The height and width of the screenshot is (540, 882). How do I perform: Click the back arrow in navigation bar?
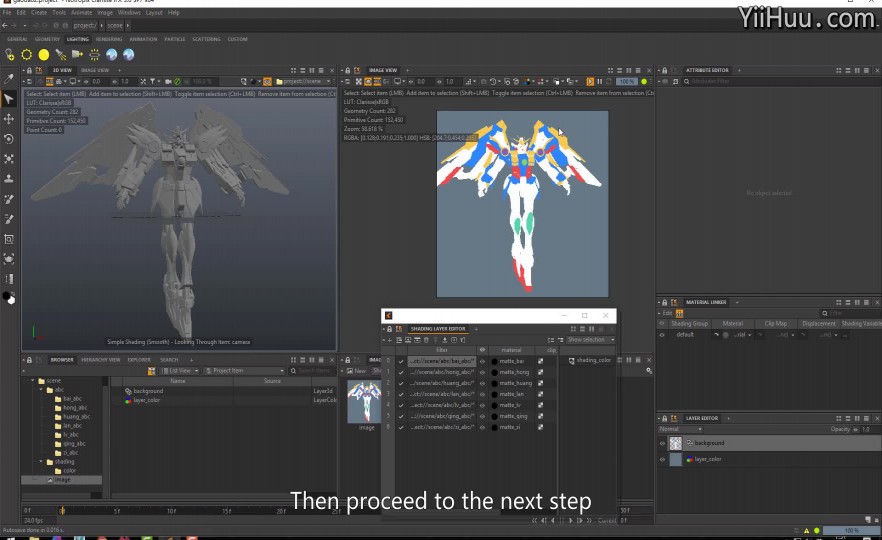coord(5,25)
